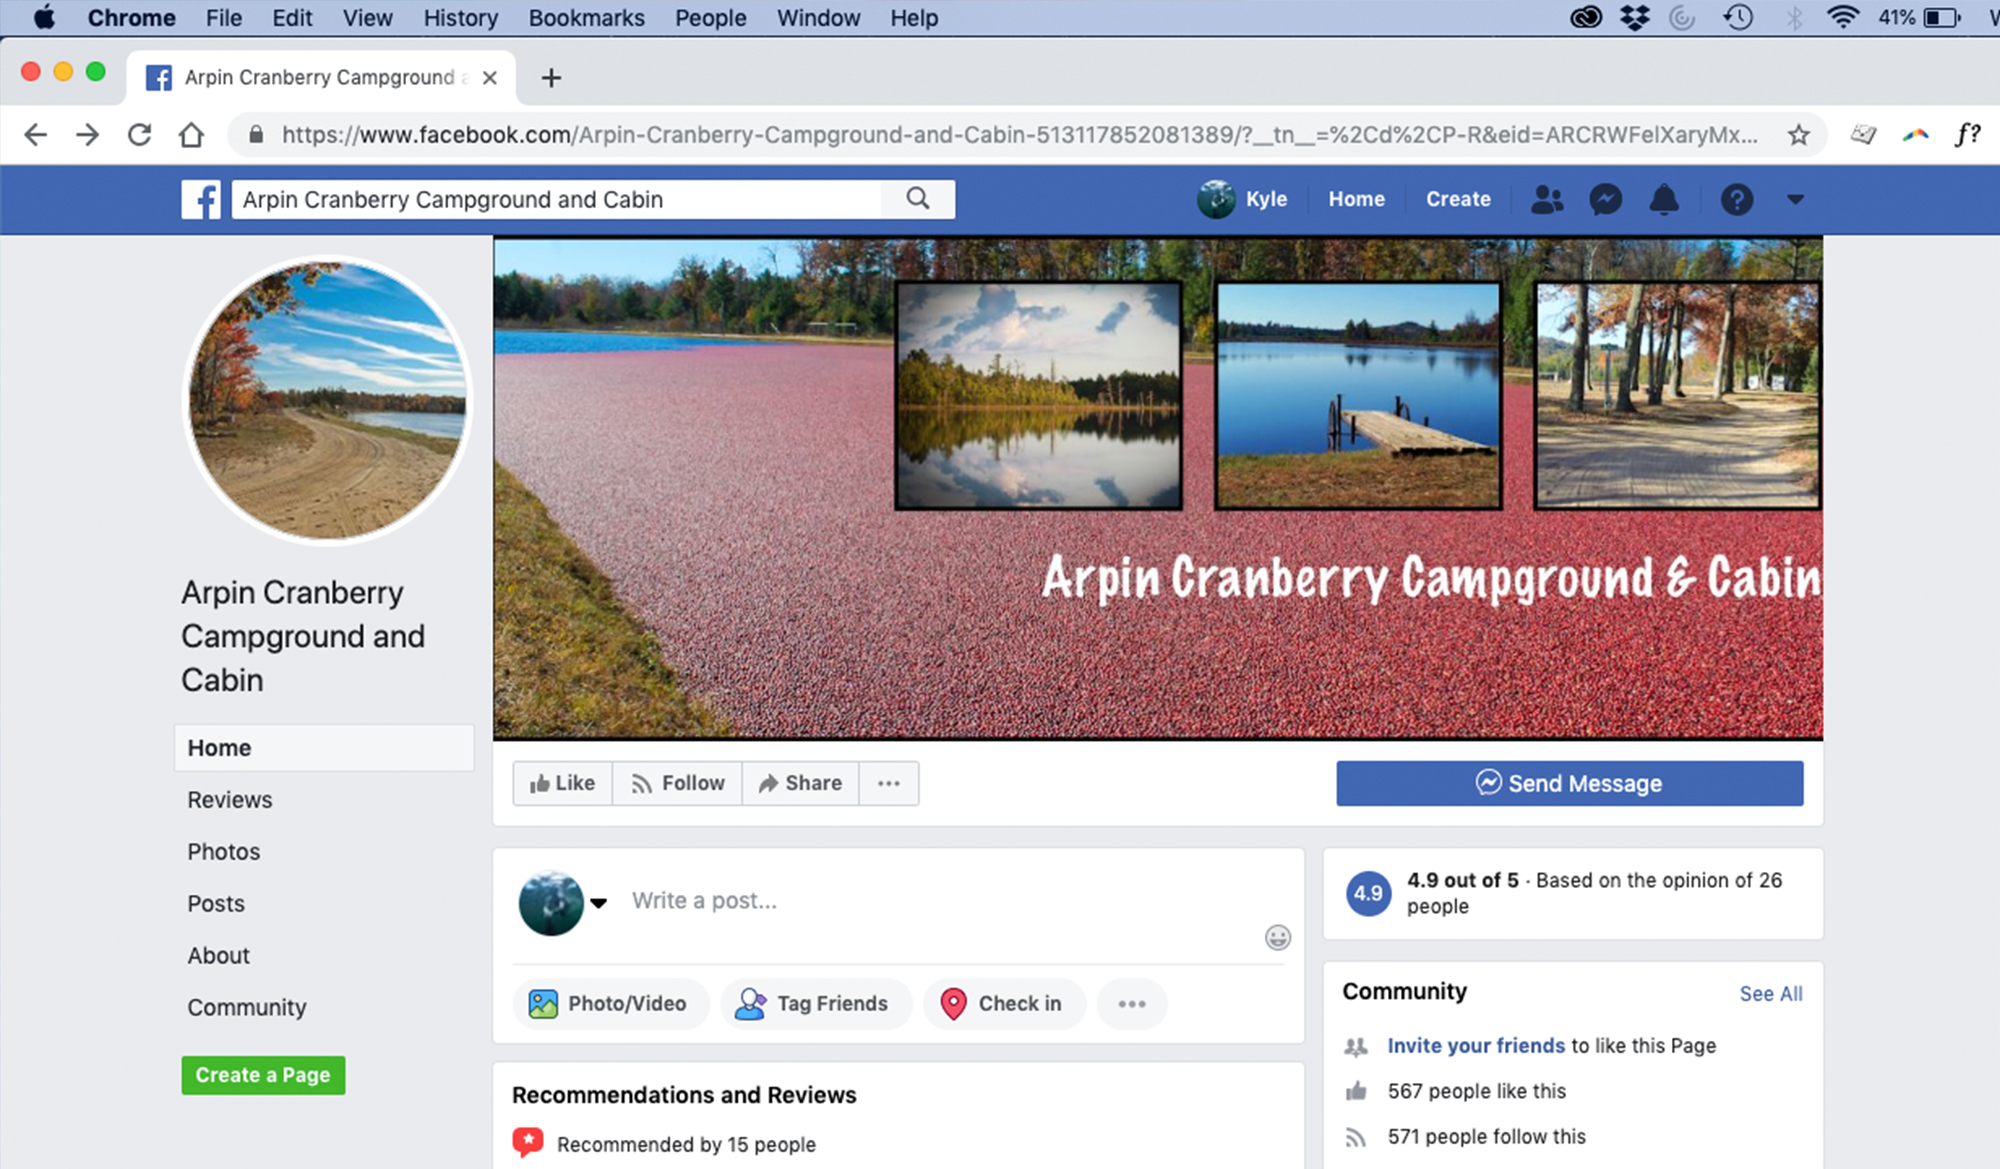2000x1169 pixels.
Task: Open the emoji picker in post box
Action: point(1277,937)
